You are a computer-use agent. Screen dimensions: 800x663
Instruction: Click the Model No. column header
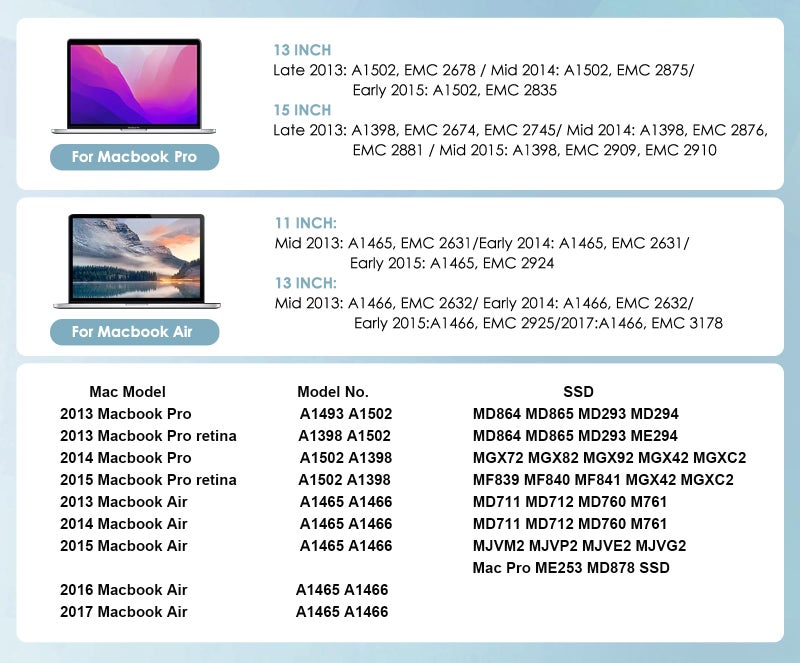(333, 391)
